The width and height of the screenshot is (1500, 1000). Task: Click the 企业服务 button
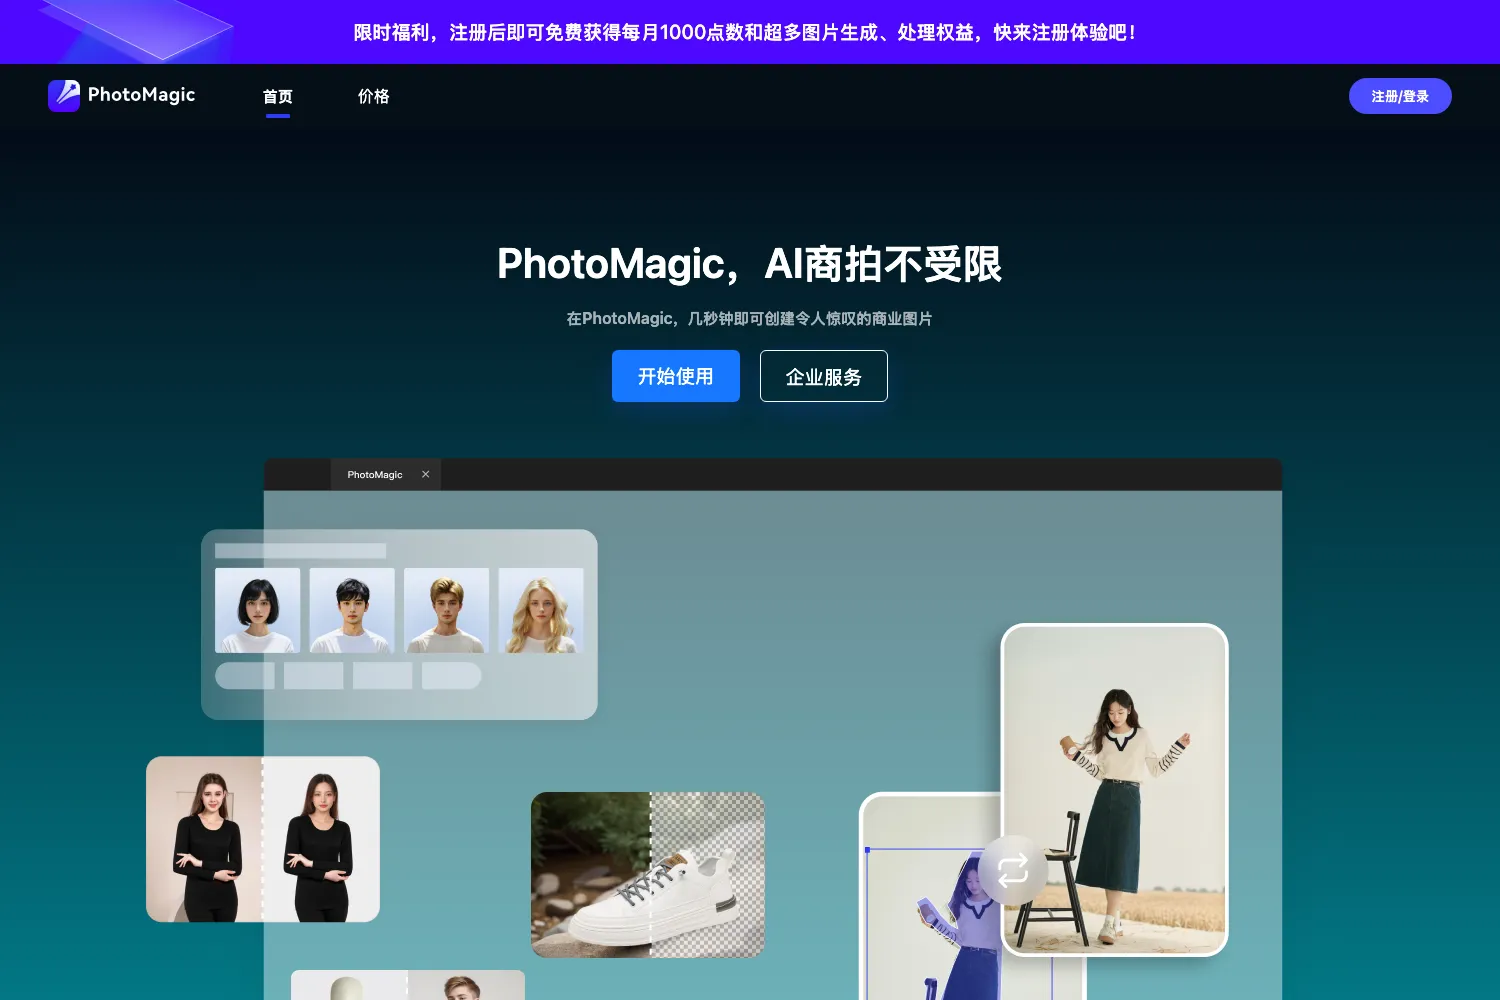click(x=824, y=376)
